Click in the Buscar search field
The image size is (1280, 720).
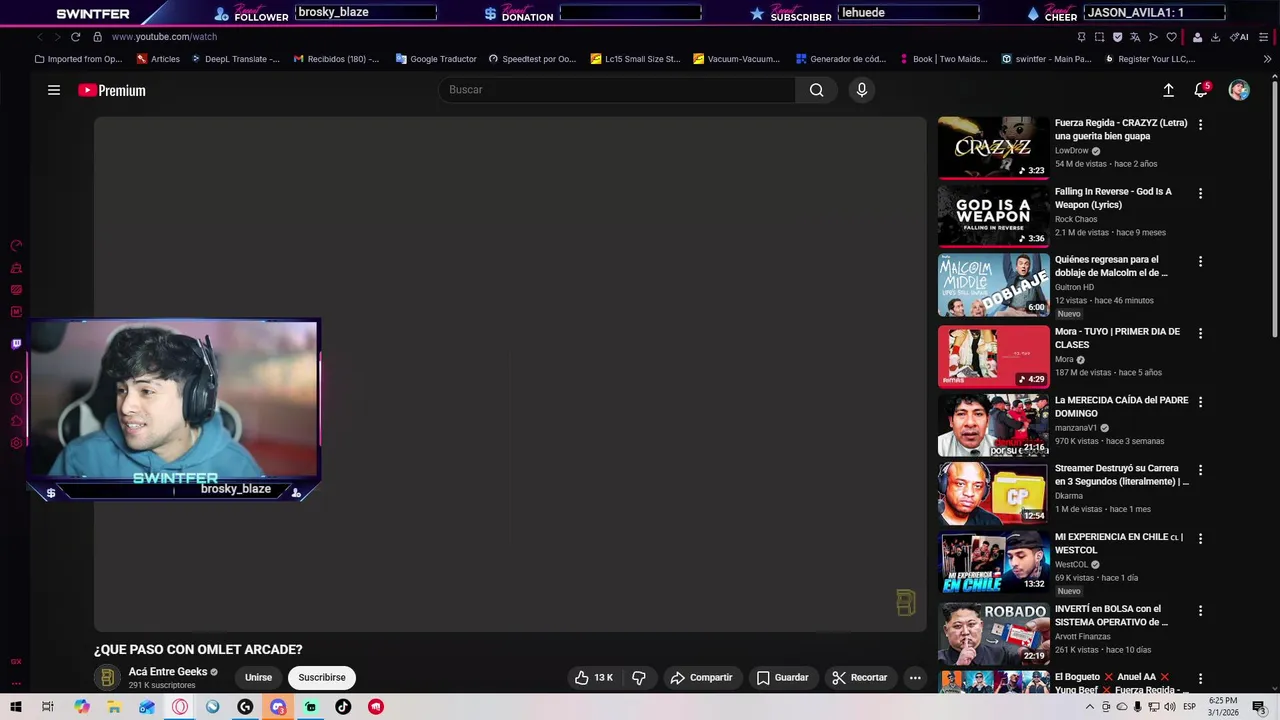click(617, 90)
